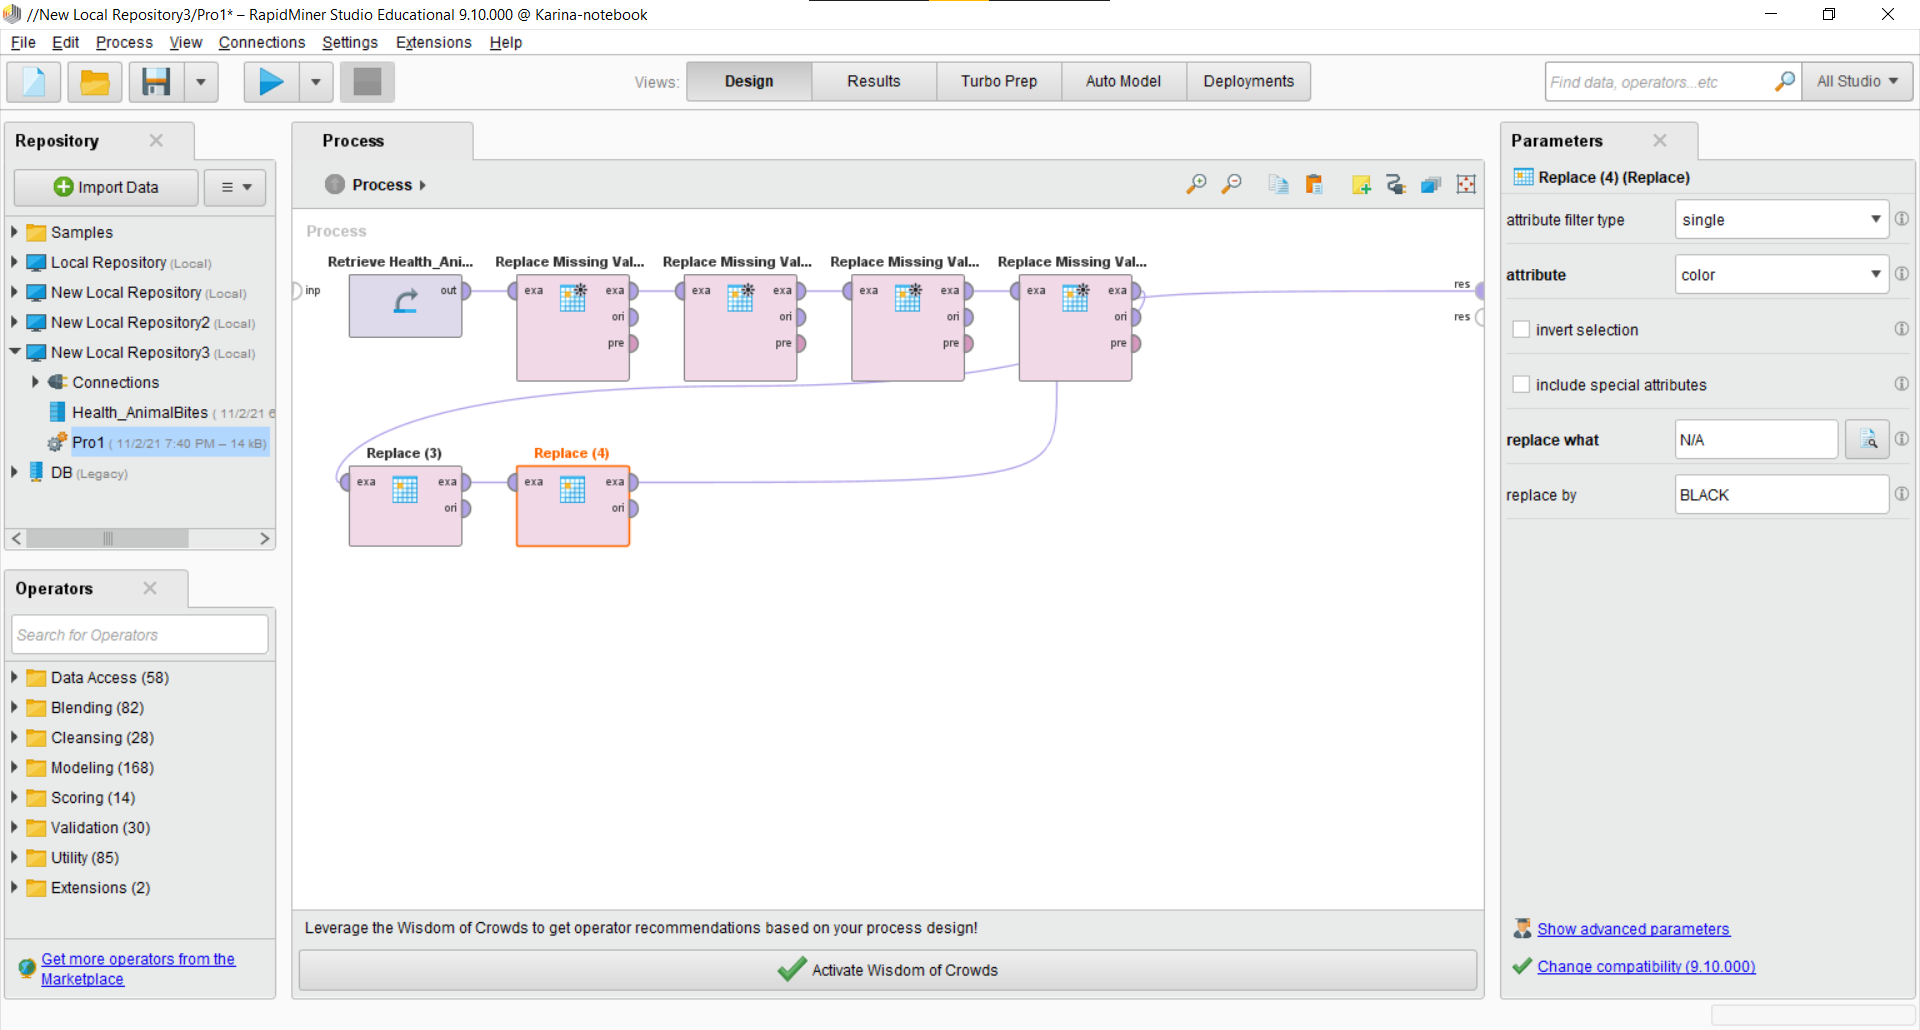The width and height of the screenshot is (1920, 1030).
Task: Click the Stop process square icon
Action: click(367, 82)
